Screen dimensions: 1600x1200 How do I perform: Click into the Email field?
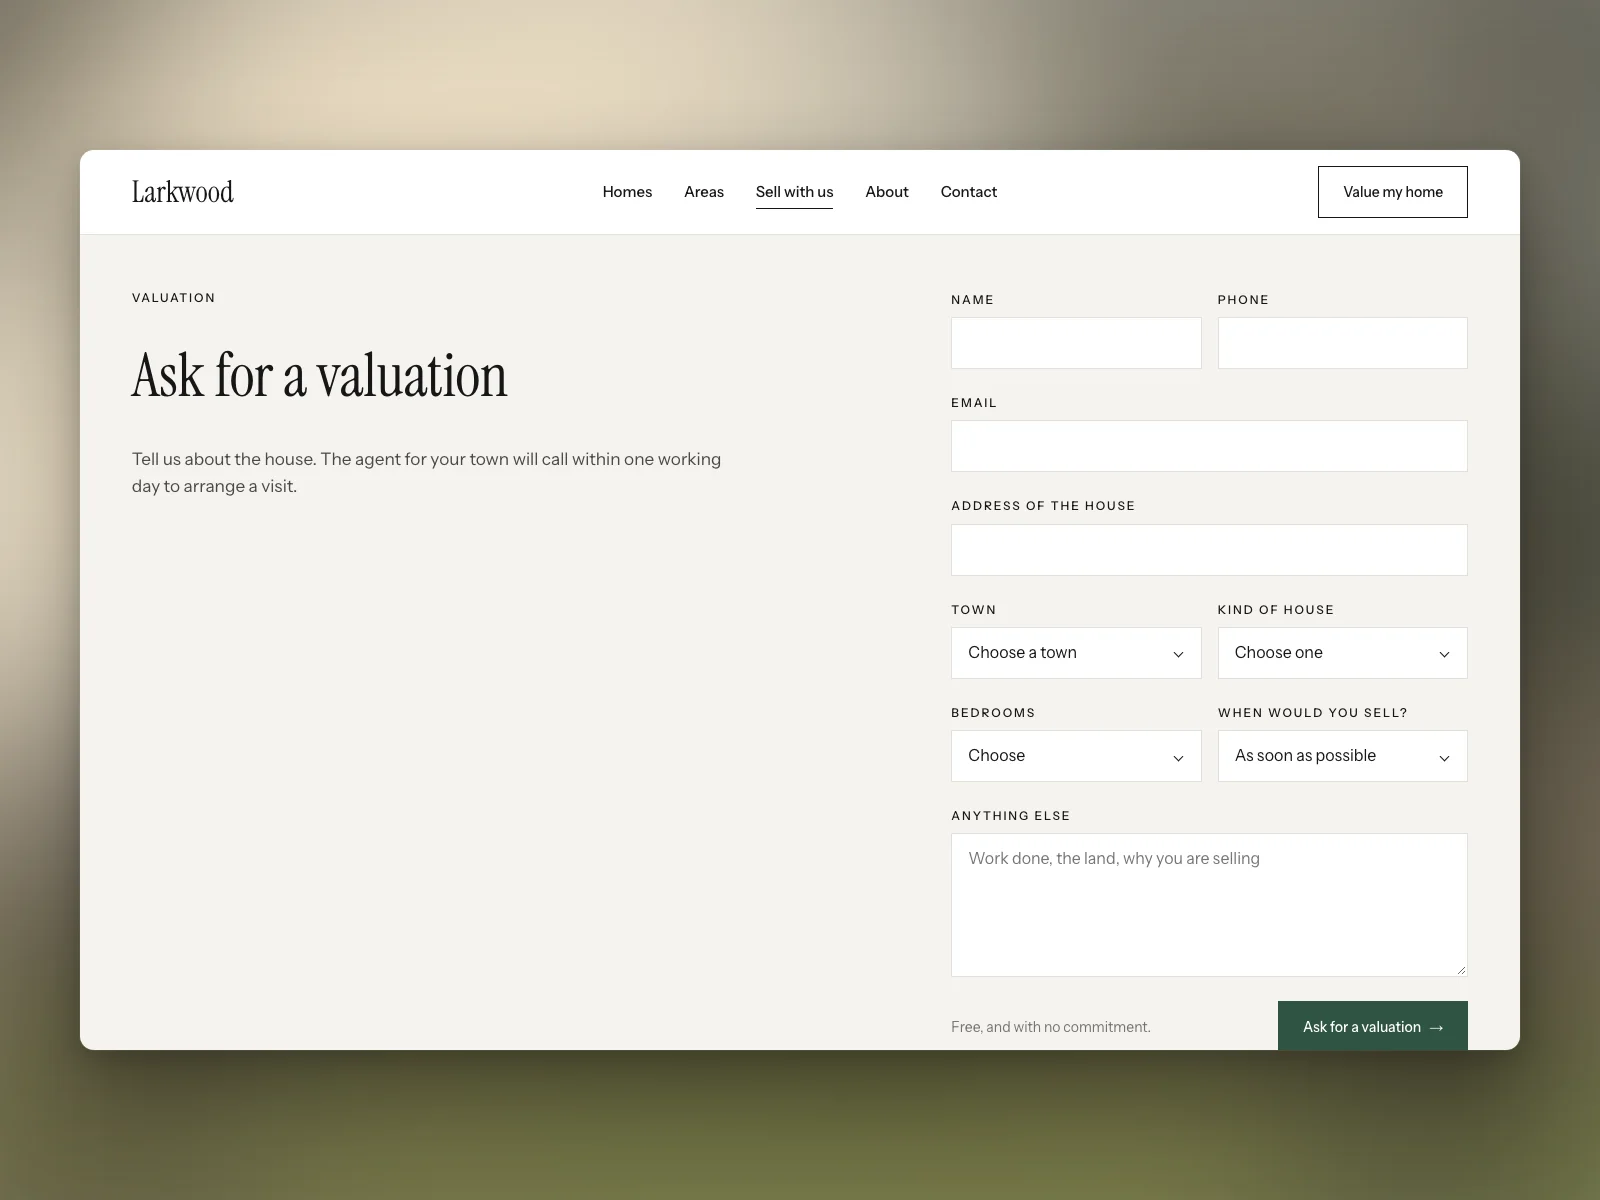[x=1209, y=446]
